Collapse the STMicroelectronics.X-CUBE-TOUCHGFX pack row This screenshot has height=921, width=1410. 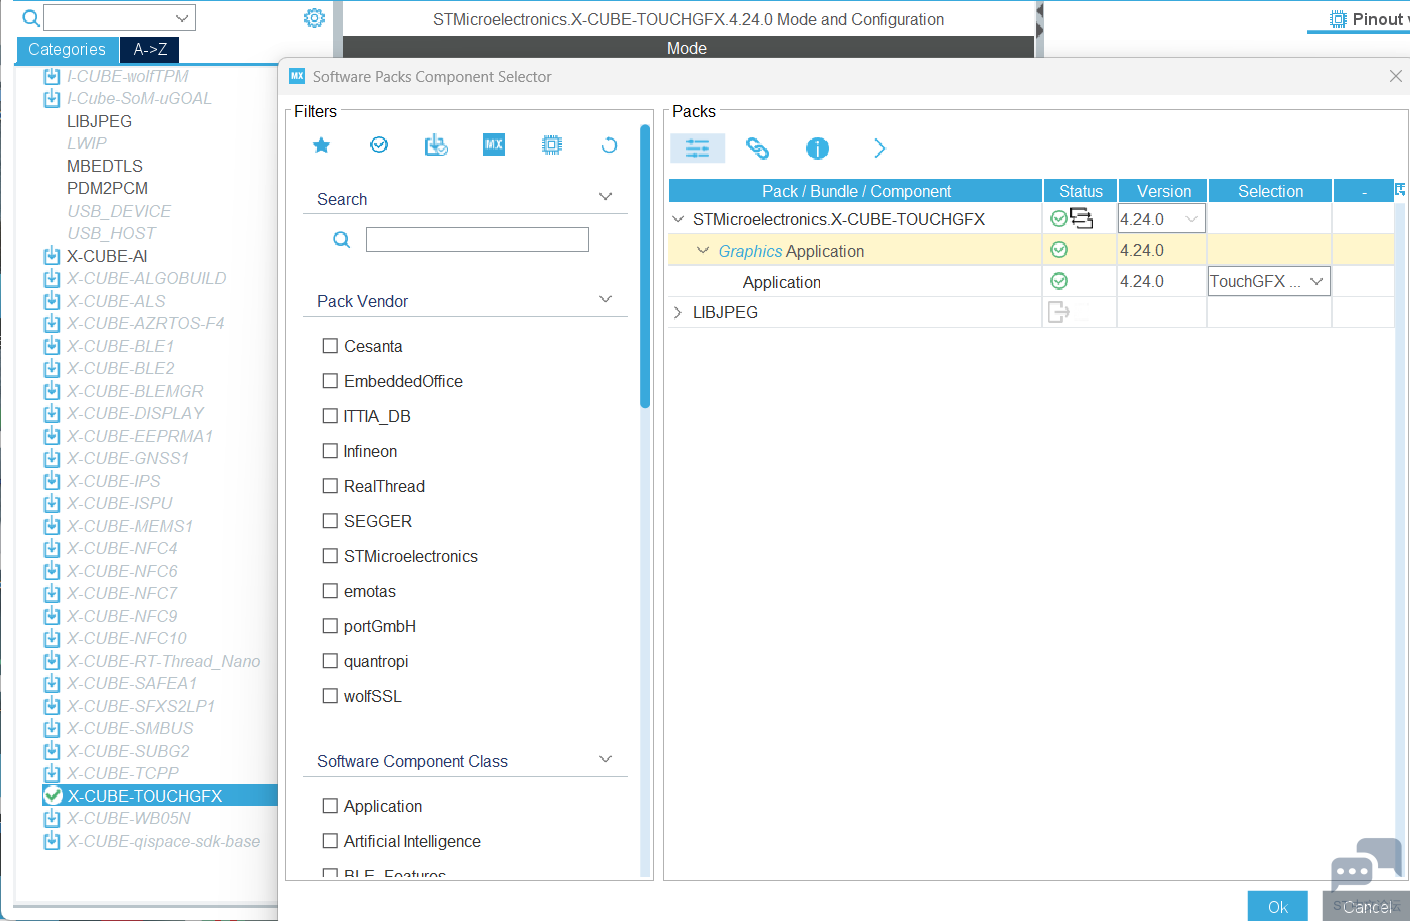[x=679, y=219]
